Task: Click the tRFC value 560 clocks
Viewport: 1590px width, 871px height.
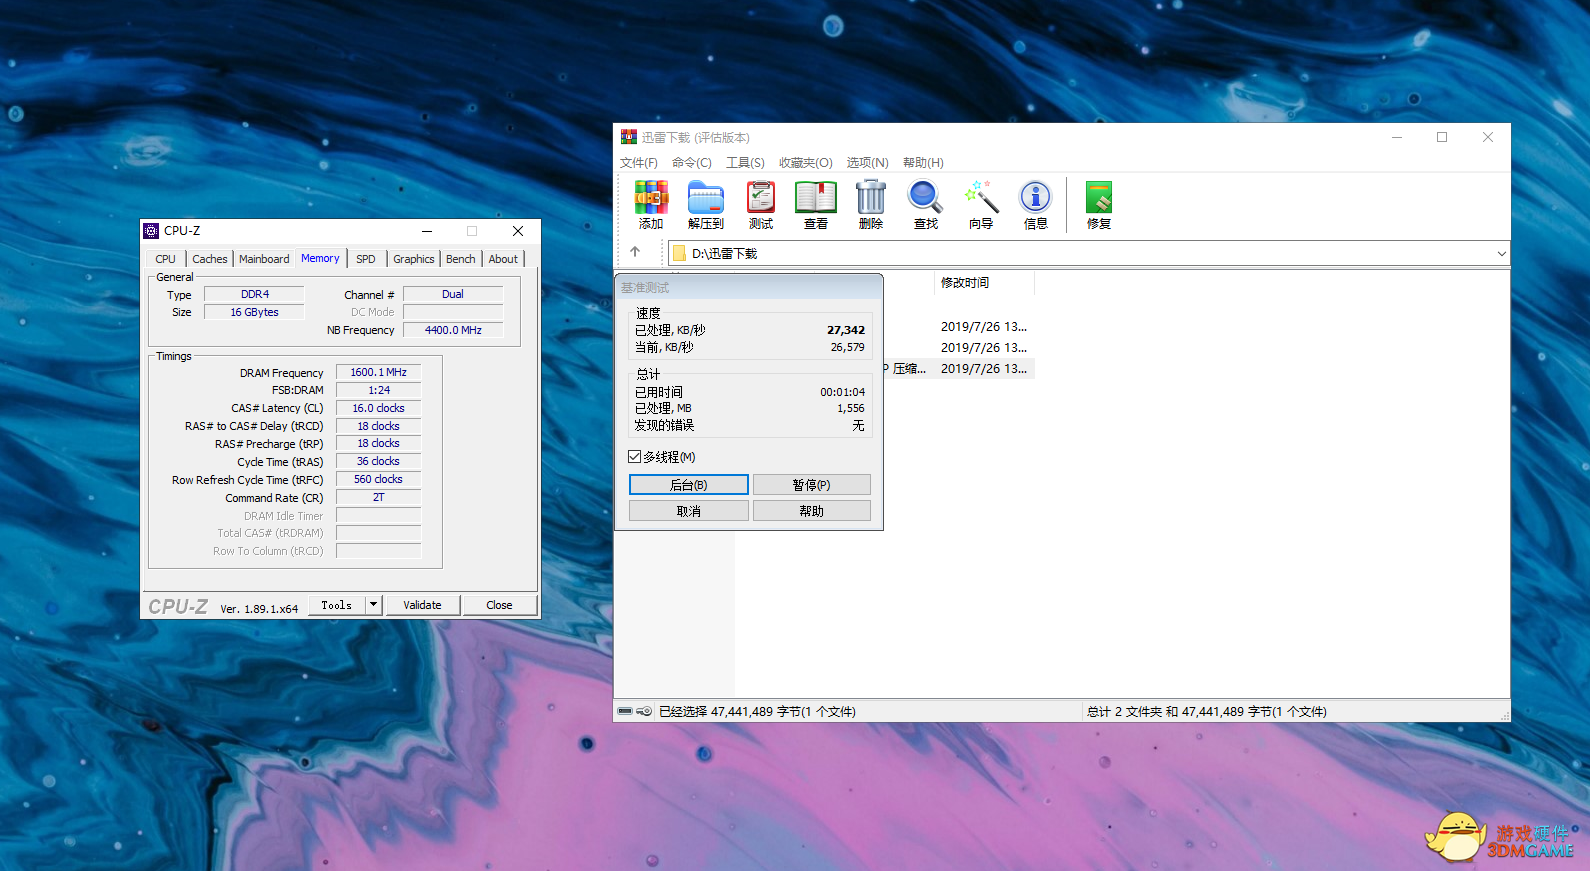Action: coord(379,479)
